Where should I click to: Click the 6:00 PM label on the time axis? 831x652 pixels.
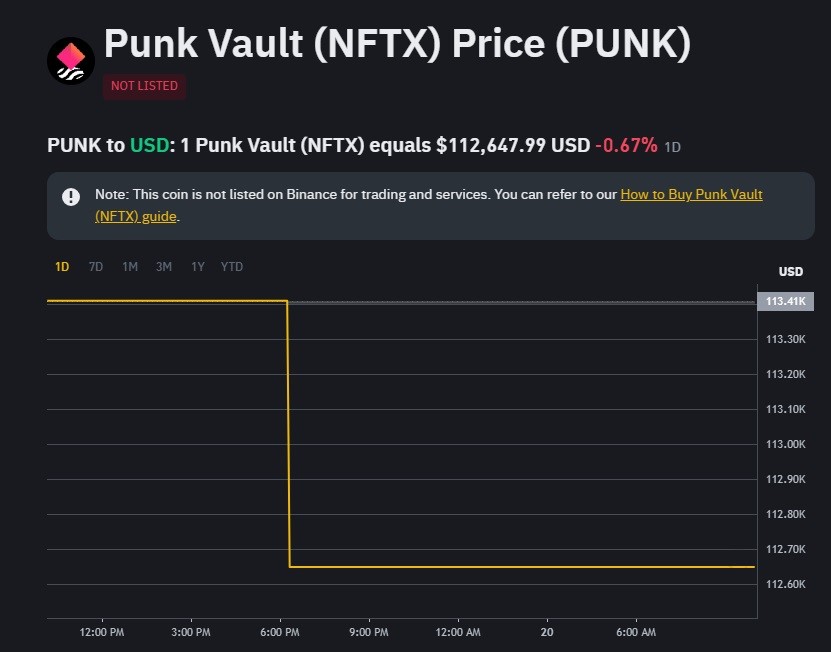[x=279, y=632]
